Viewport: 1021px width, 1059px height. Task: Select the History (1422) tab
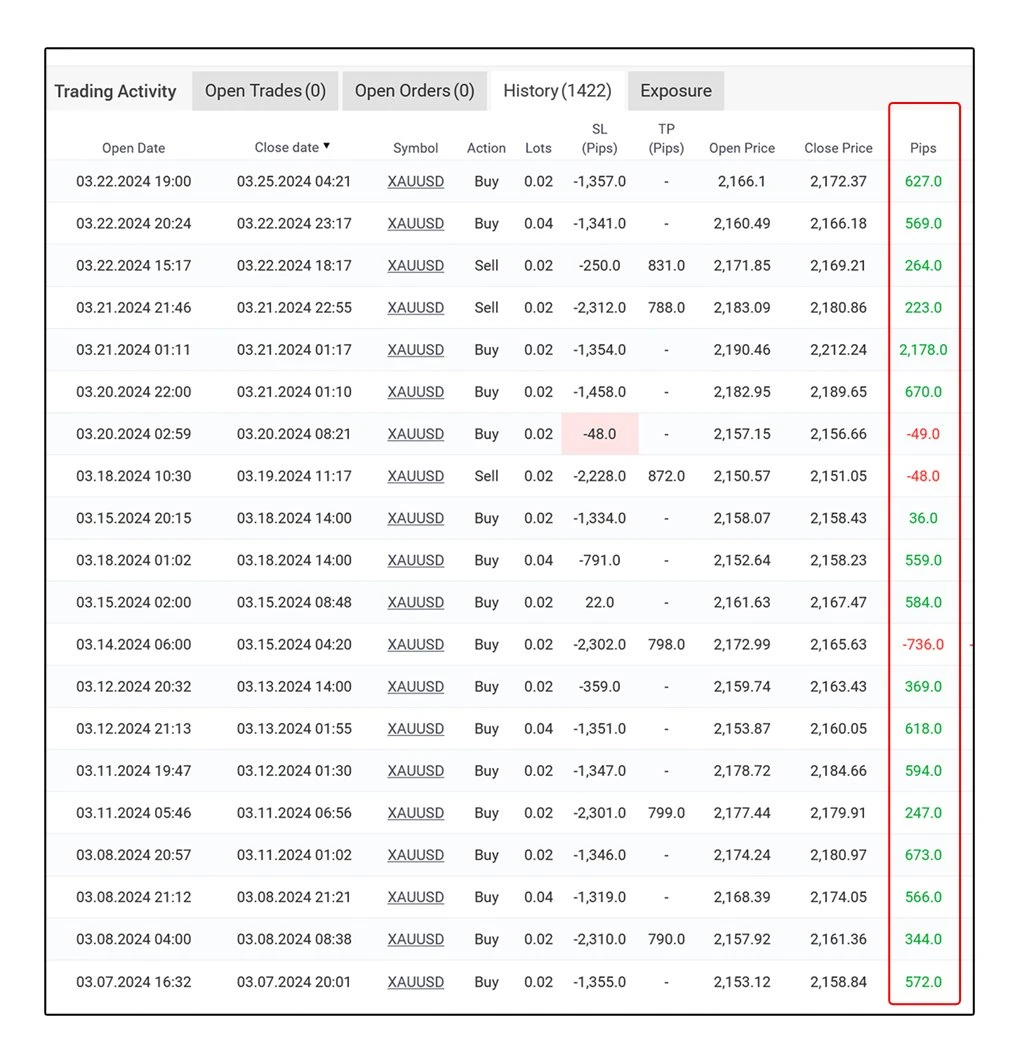click(x=557, y=91)
